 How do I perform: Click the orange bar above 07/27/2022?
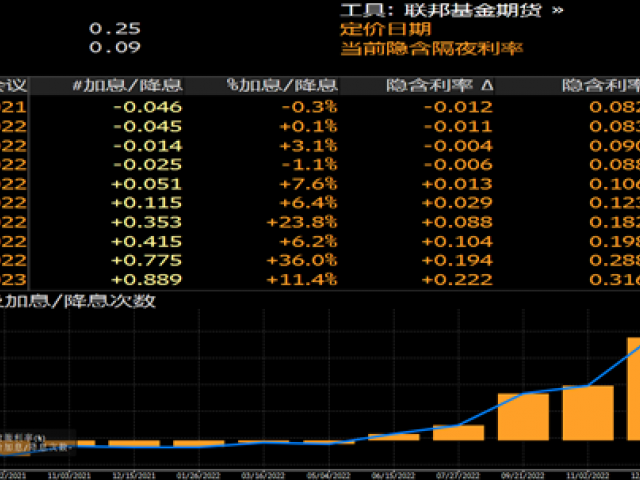pyautogui.click(x=458, y=432)
